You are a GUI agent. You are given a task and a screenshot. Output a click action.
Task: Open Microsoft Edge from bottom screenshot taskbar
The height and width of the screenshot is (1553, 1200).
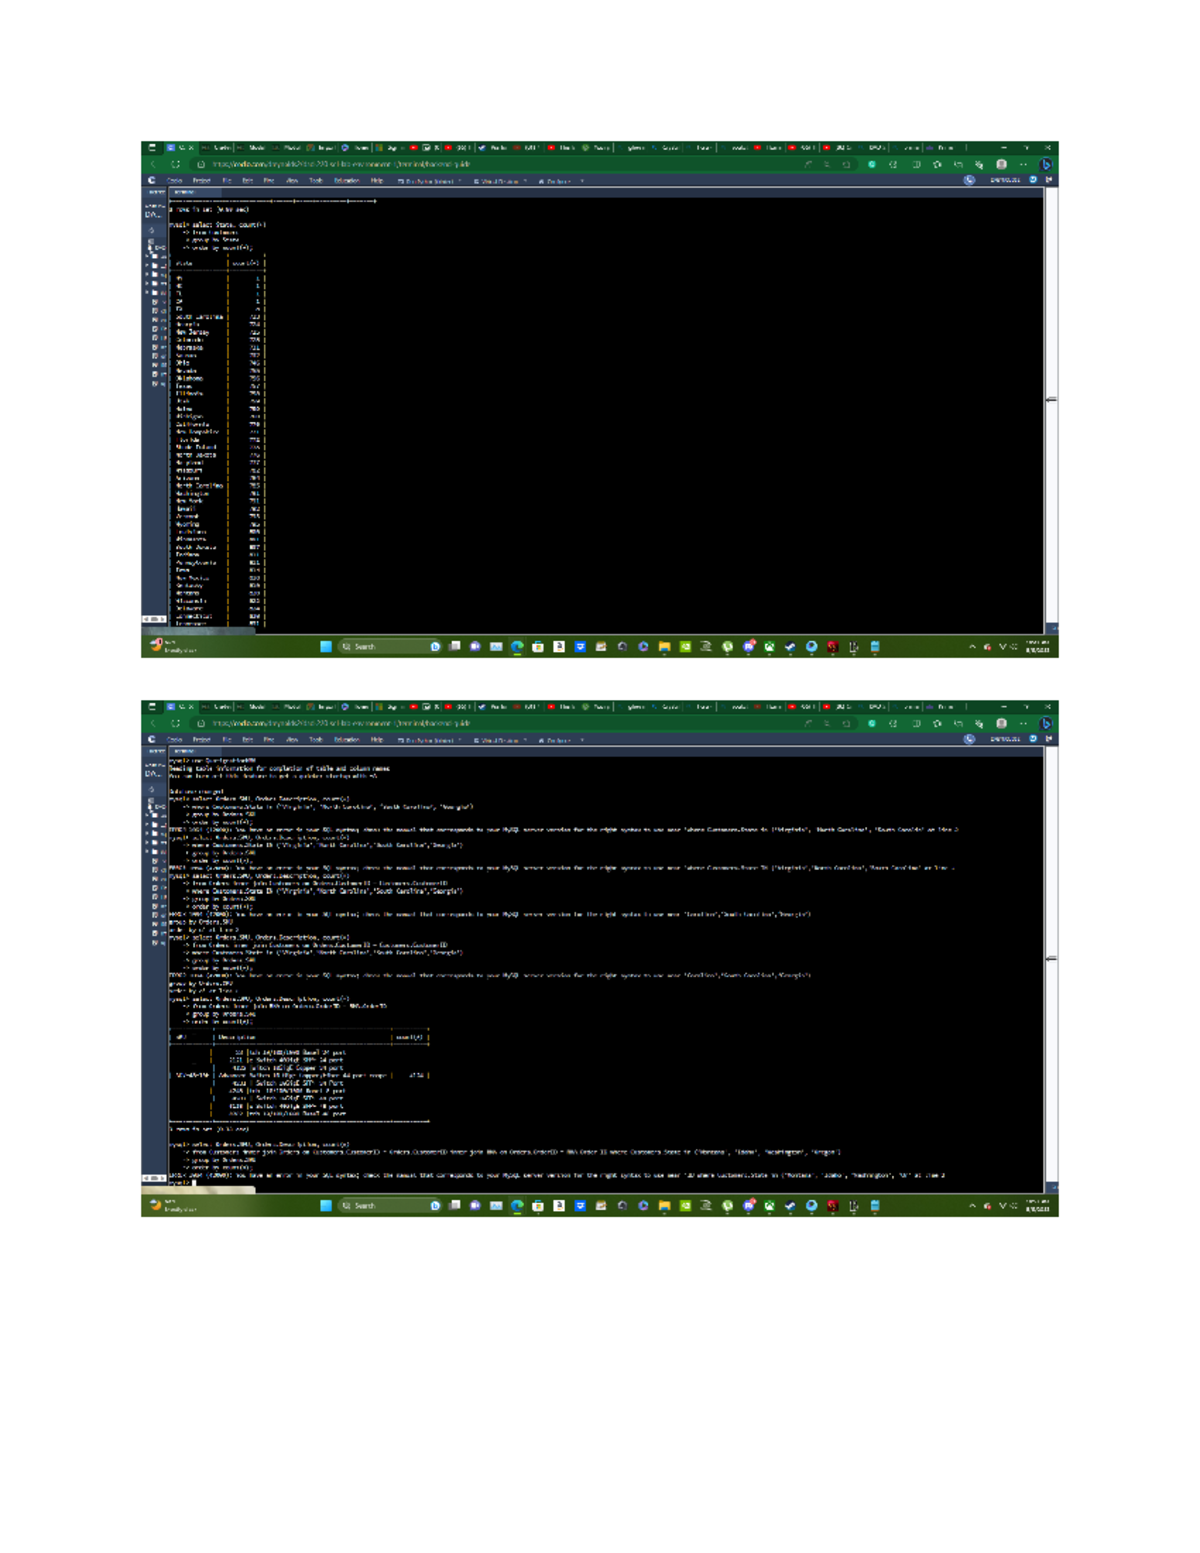[x=517, y=1206]
